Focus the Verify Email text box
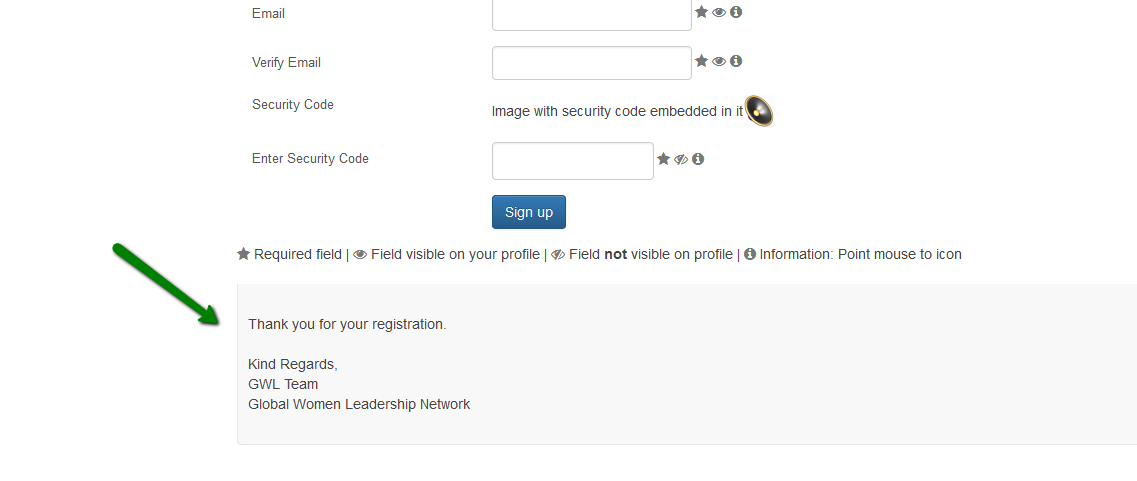The width and height of the screenshot is (1137, 481). pyautogui.click(x=592, y=63)
